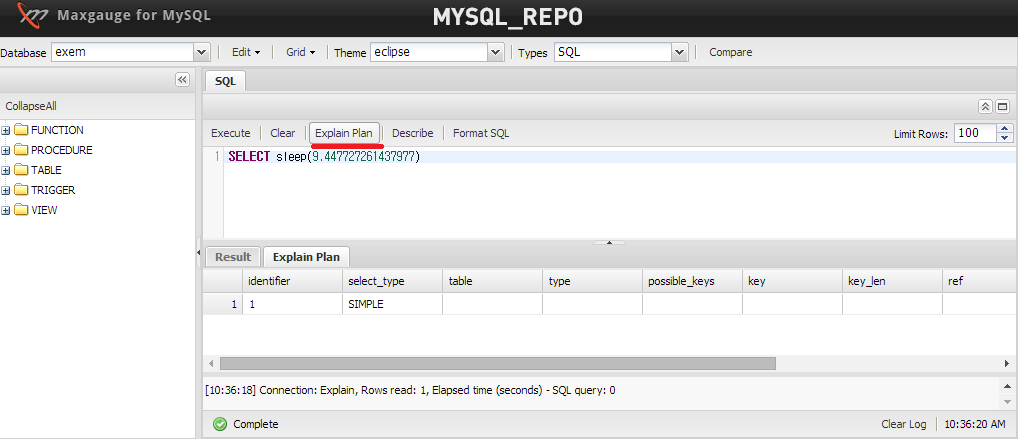The width and height of the screenshot is (1018, 439).
Task: Click the log entry starting with [10:36:18]
Action: tap(410, 390)
